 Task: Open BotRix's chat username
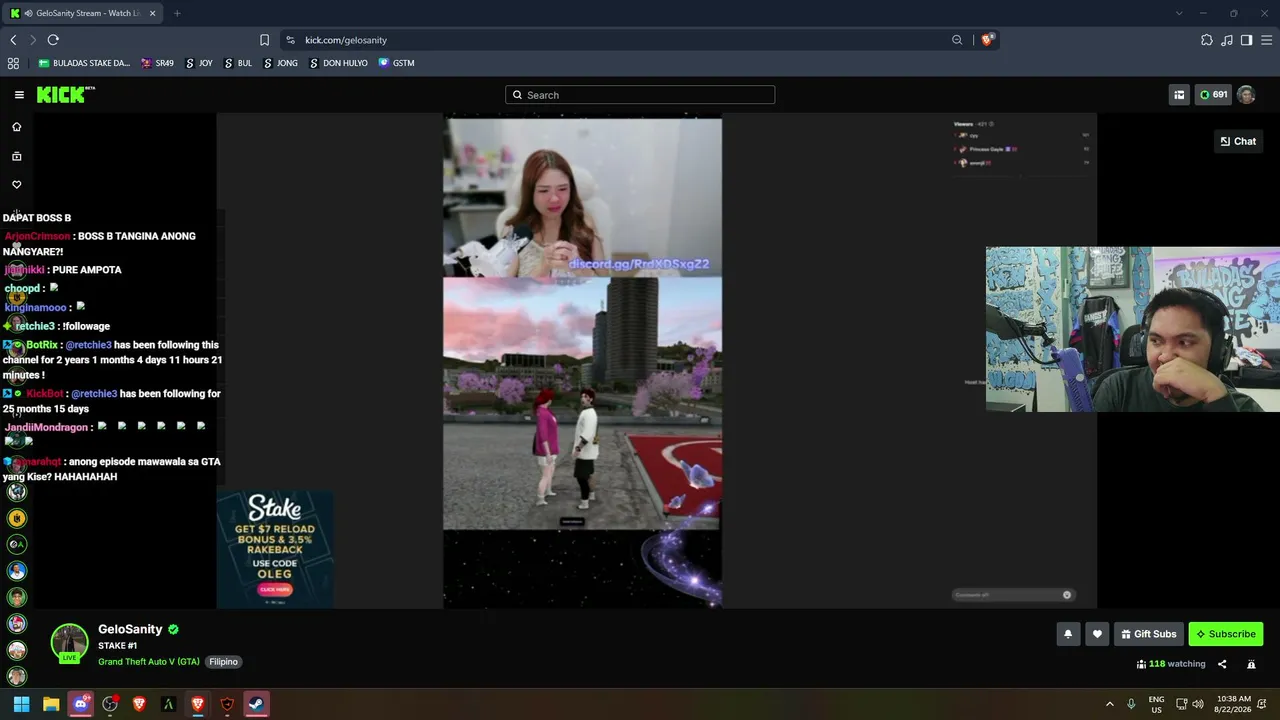(42, 345)
